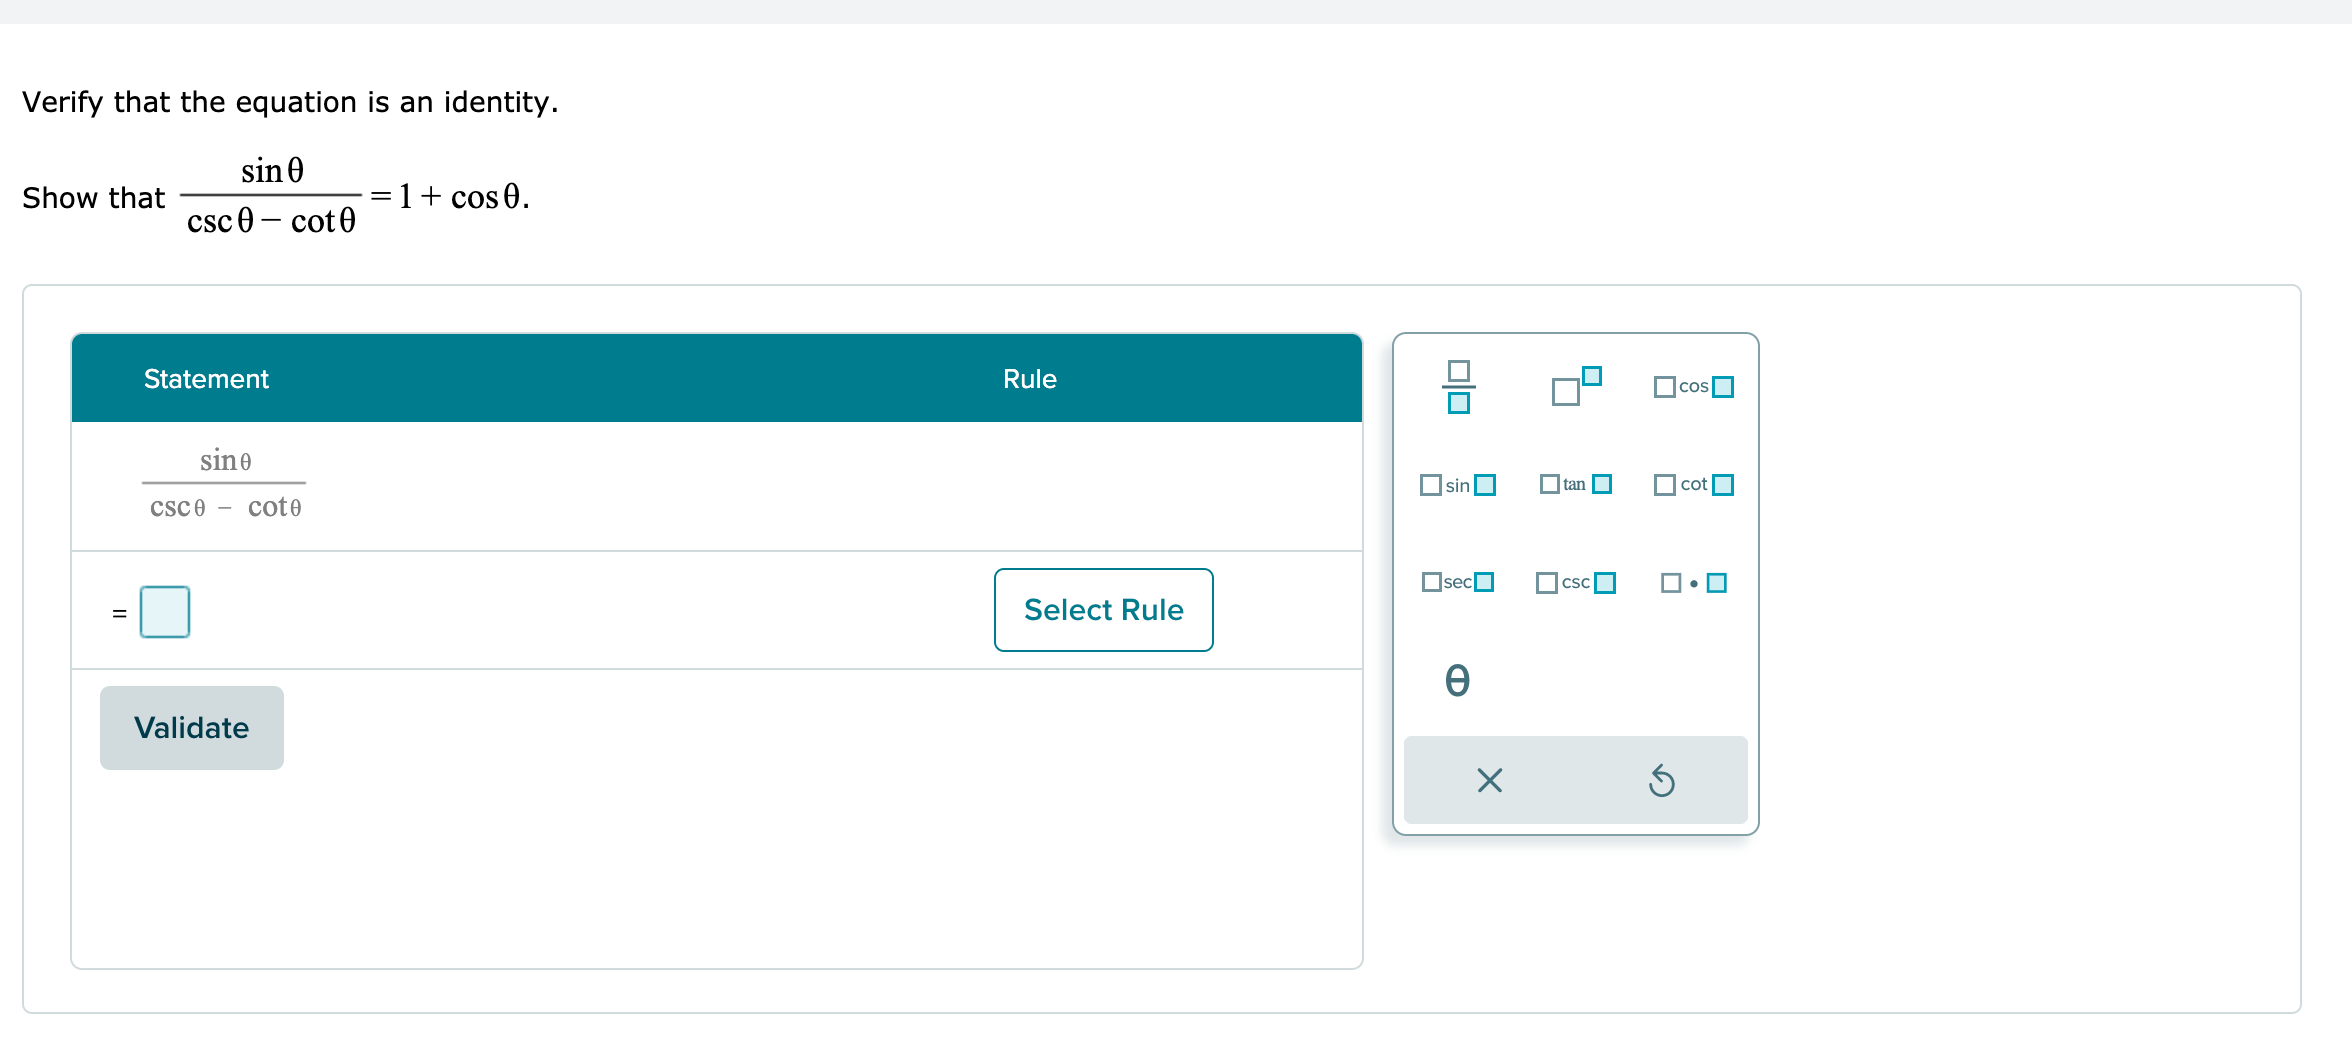
Task: Click the 'Verify that the equation is an identity.' text
Action: [x=290, y=102]
